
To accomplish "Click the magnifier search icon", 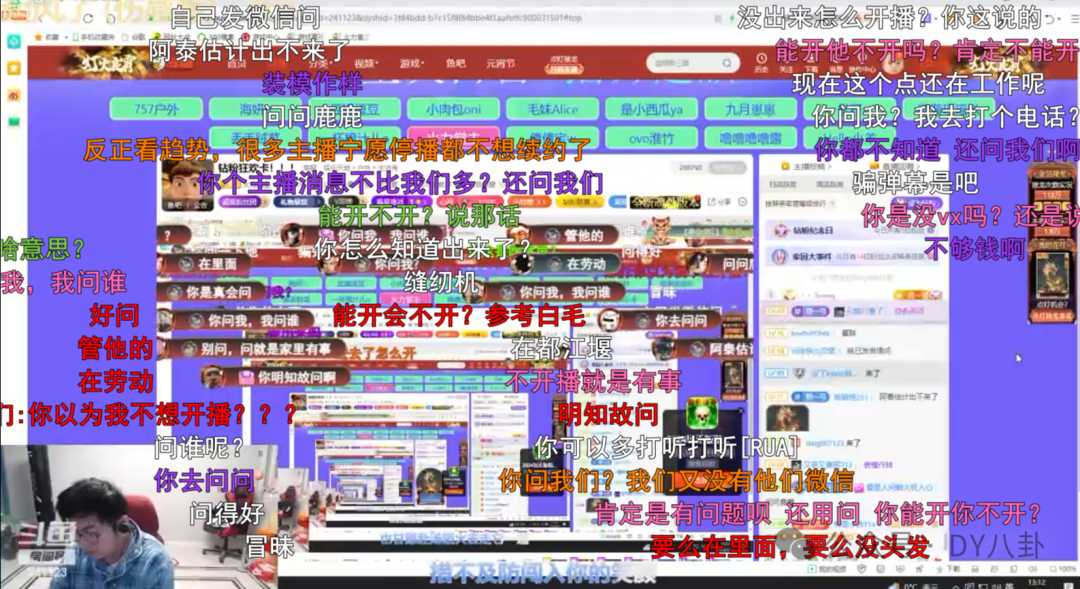I will click(727, 63).
